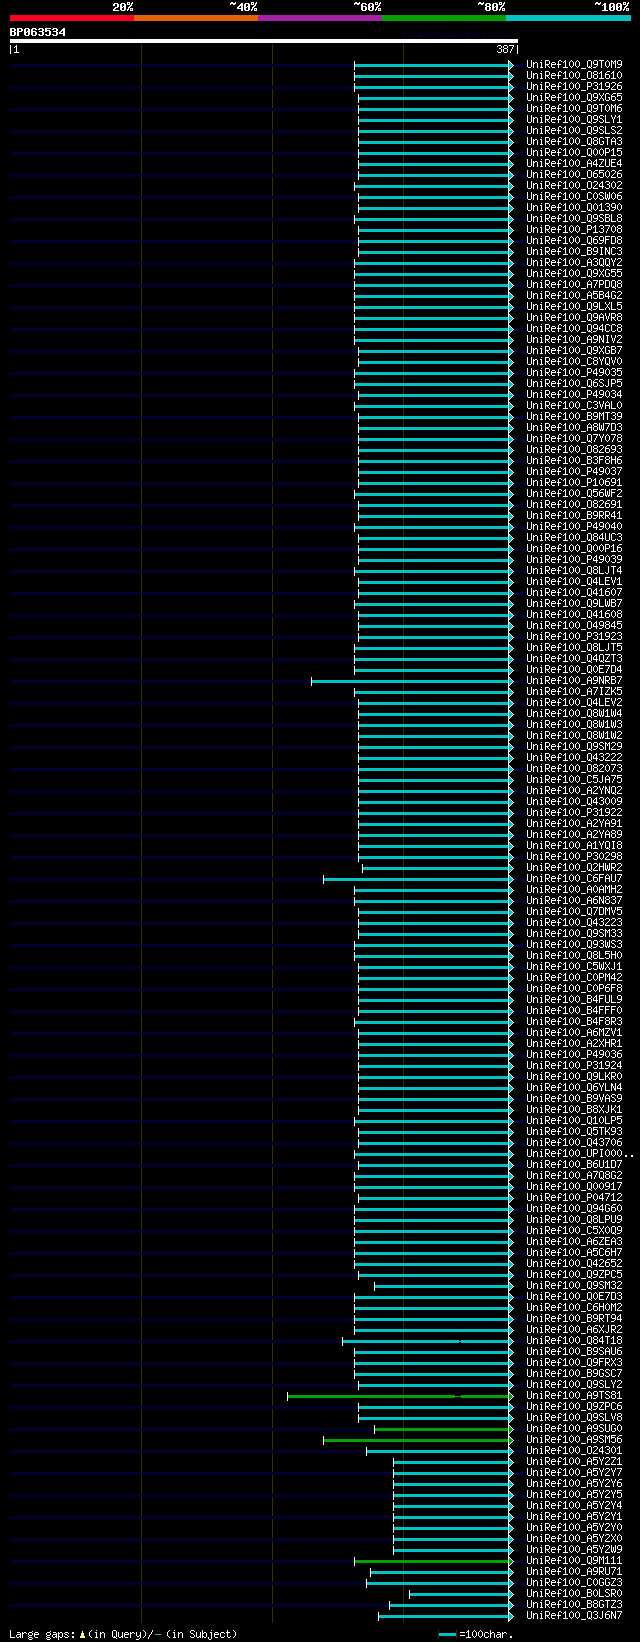Screen dimensions: 640x1642
Task: Select the label UniRef100_Q8LJT4
Action: coord(574,570)
